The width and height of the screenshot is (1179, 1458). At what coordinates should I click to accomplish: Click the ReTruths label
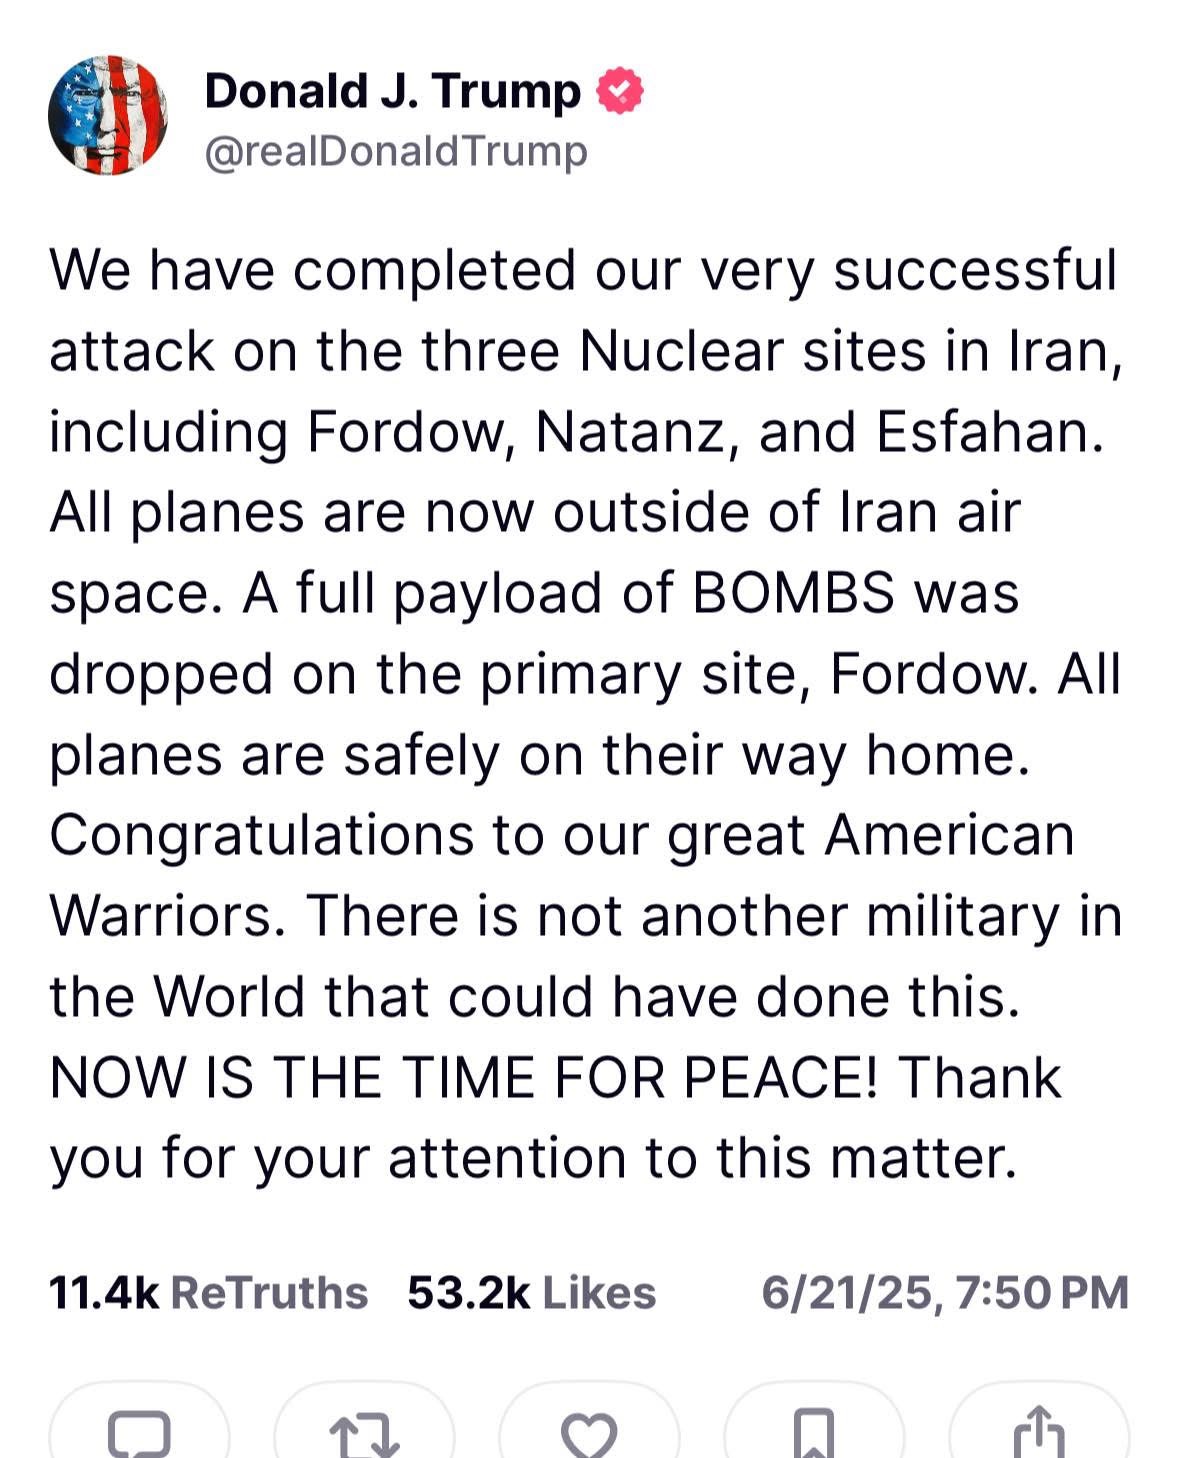pos(269,1293)
